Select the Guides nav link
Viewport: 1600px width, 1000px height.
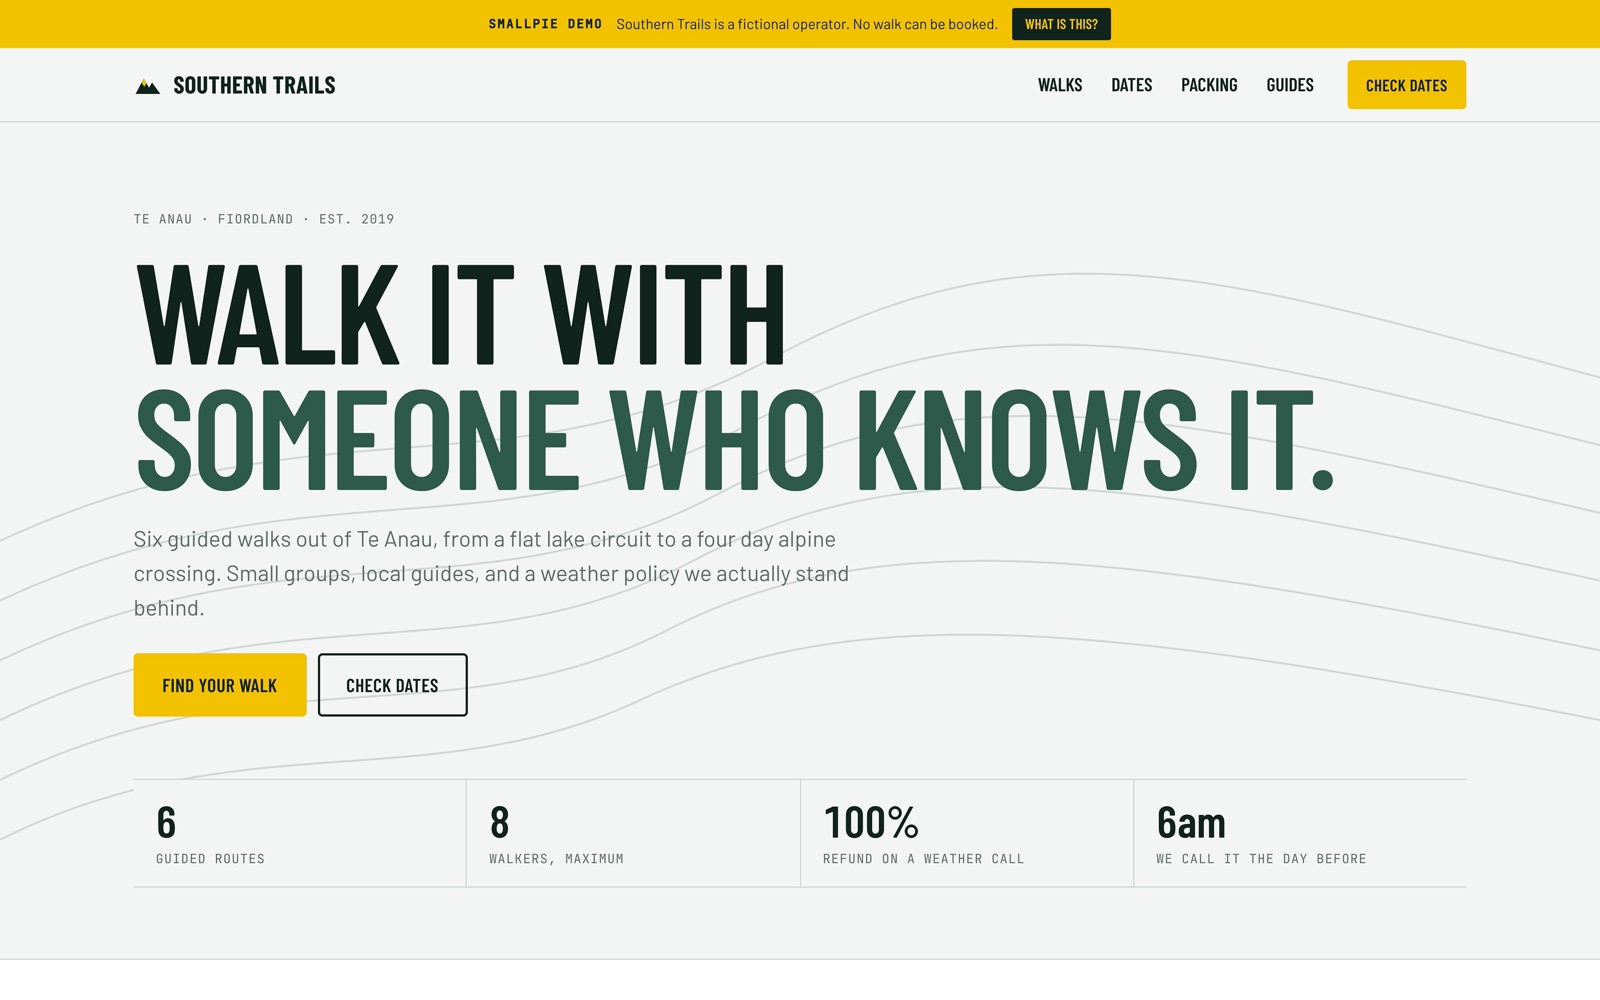1290,85
